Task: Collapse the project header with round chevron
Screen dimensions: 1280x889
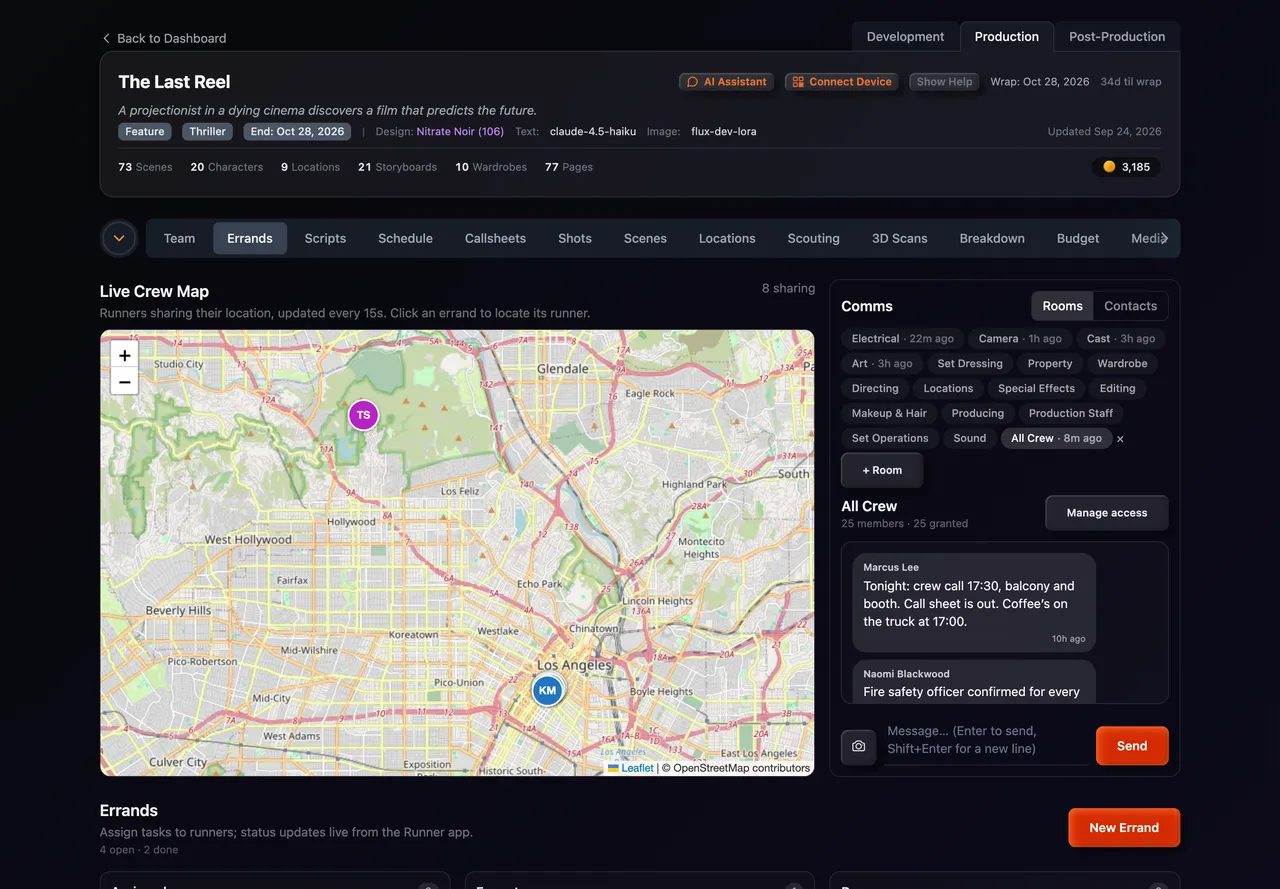Action: 119,238
